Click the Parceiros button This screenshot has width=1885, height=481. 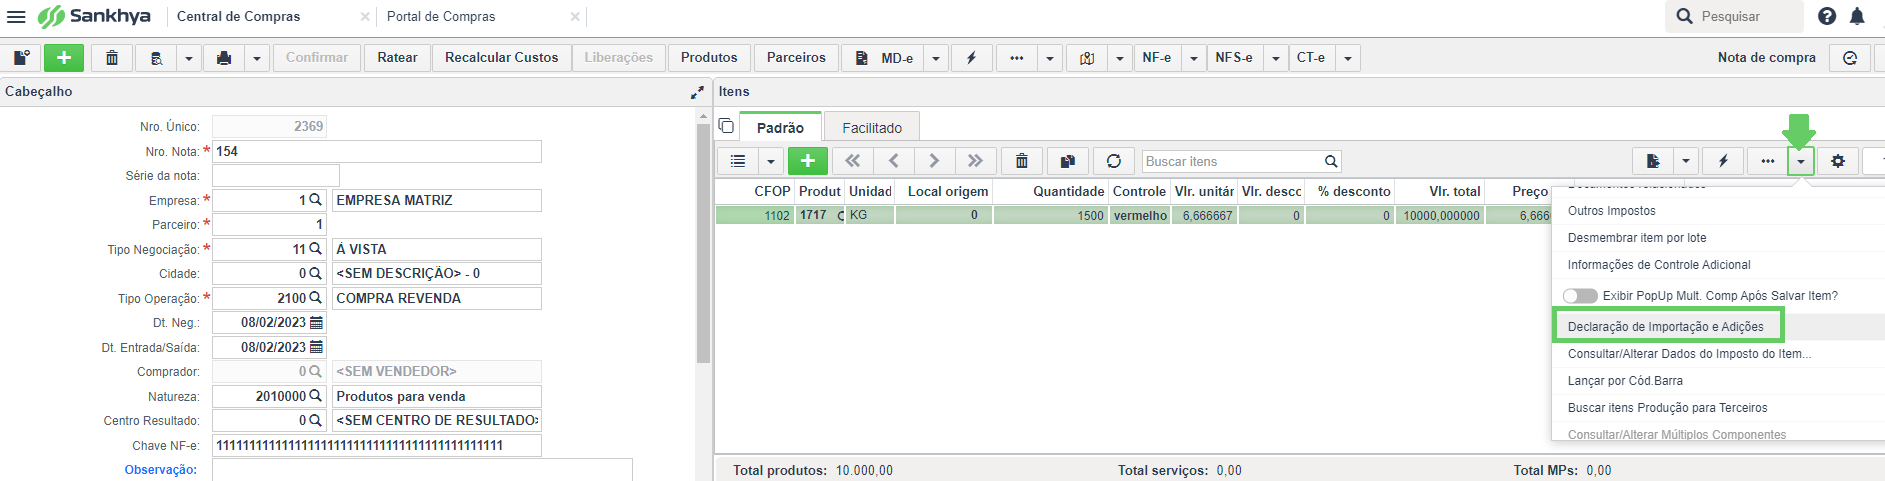click(x=796, y=58)
